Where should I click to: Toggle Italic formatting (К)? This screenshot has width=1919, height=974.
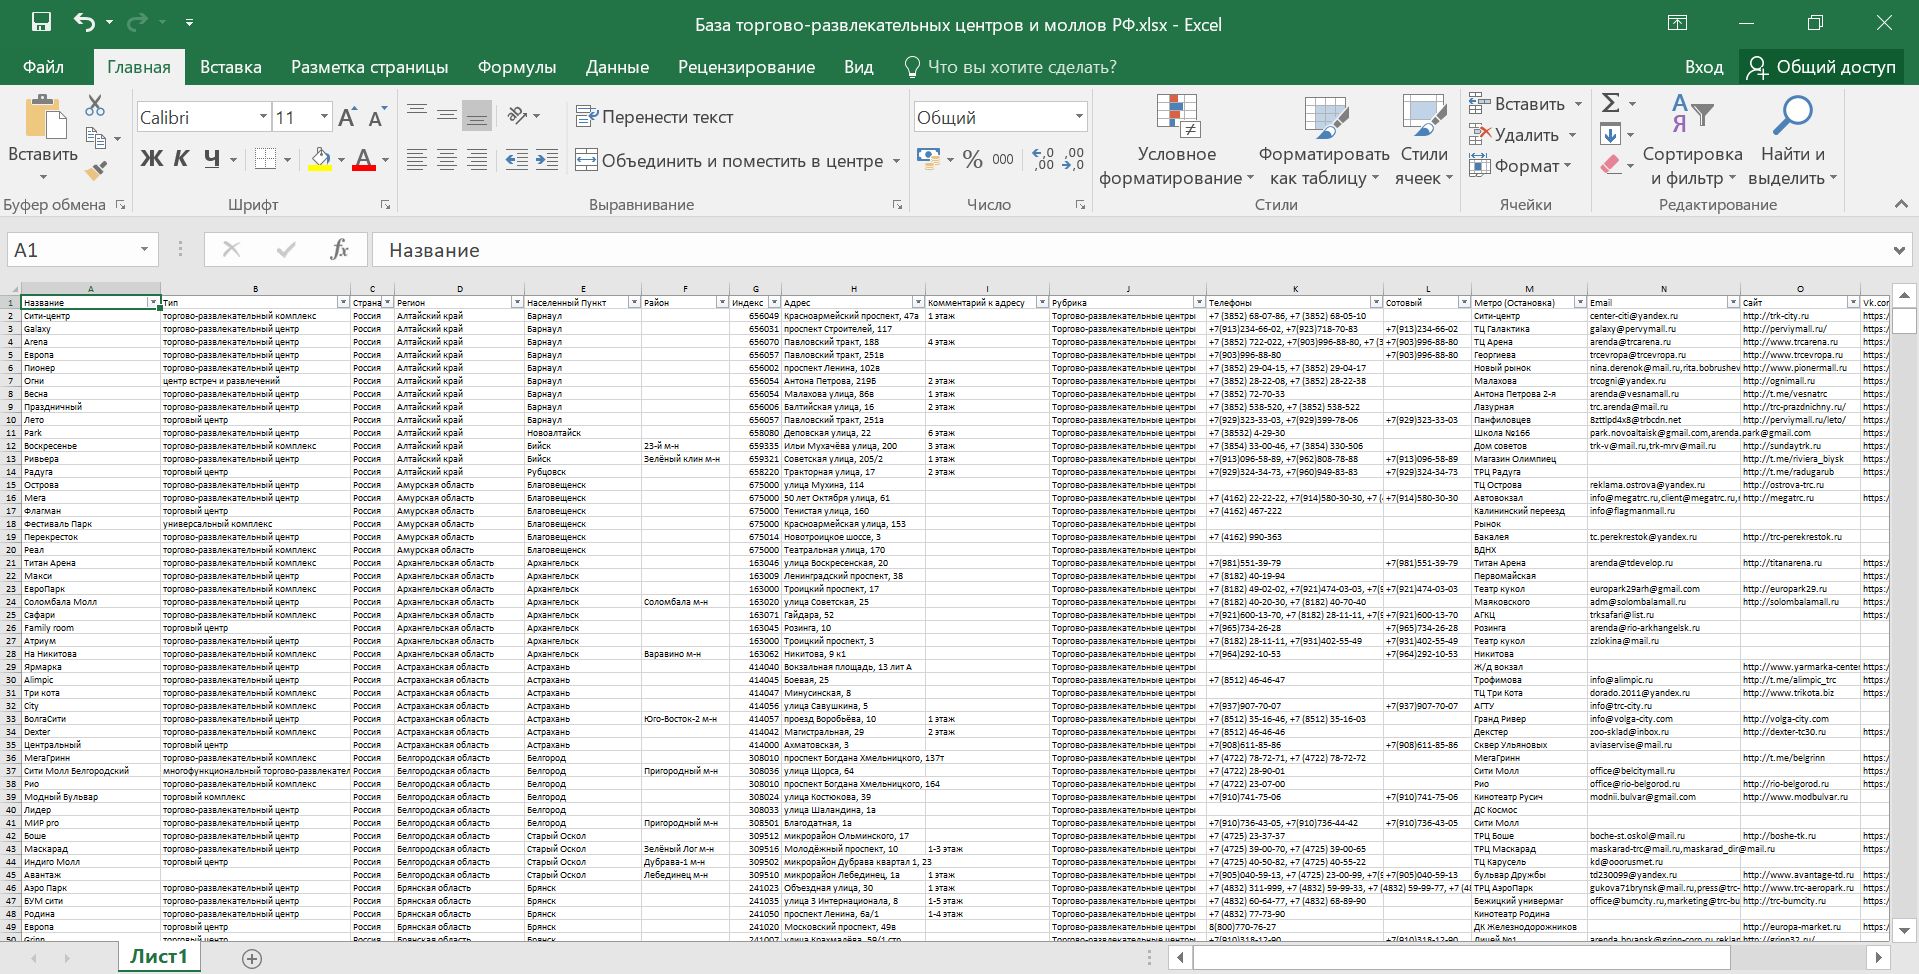click(x=181, y=159)
